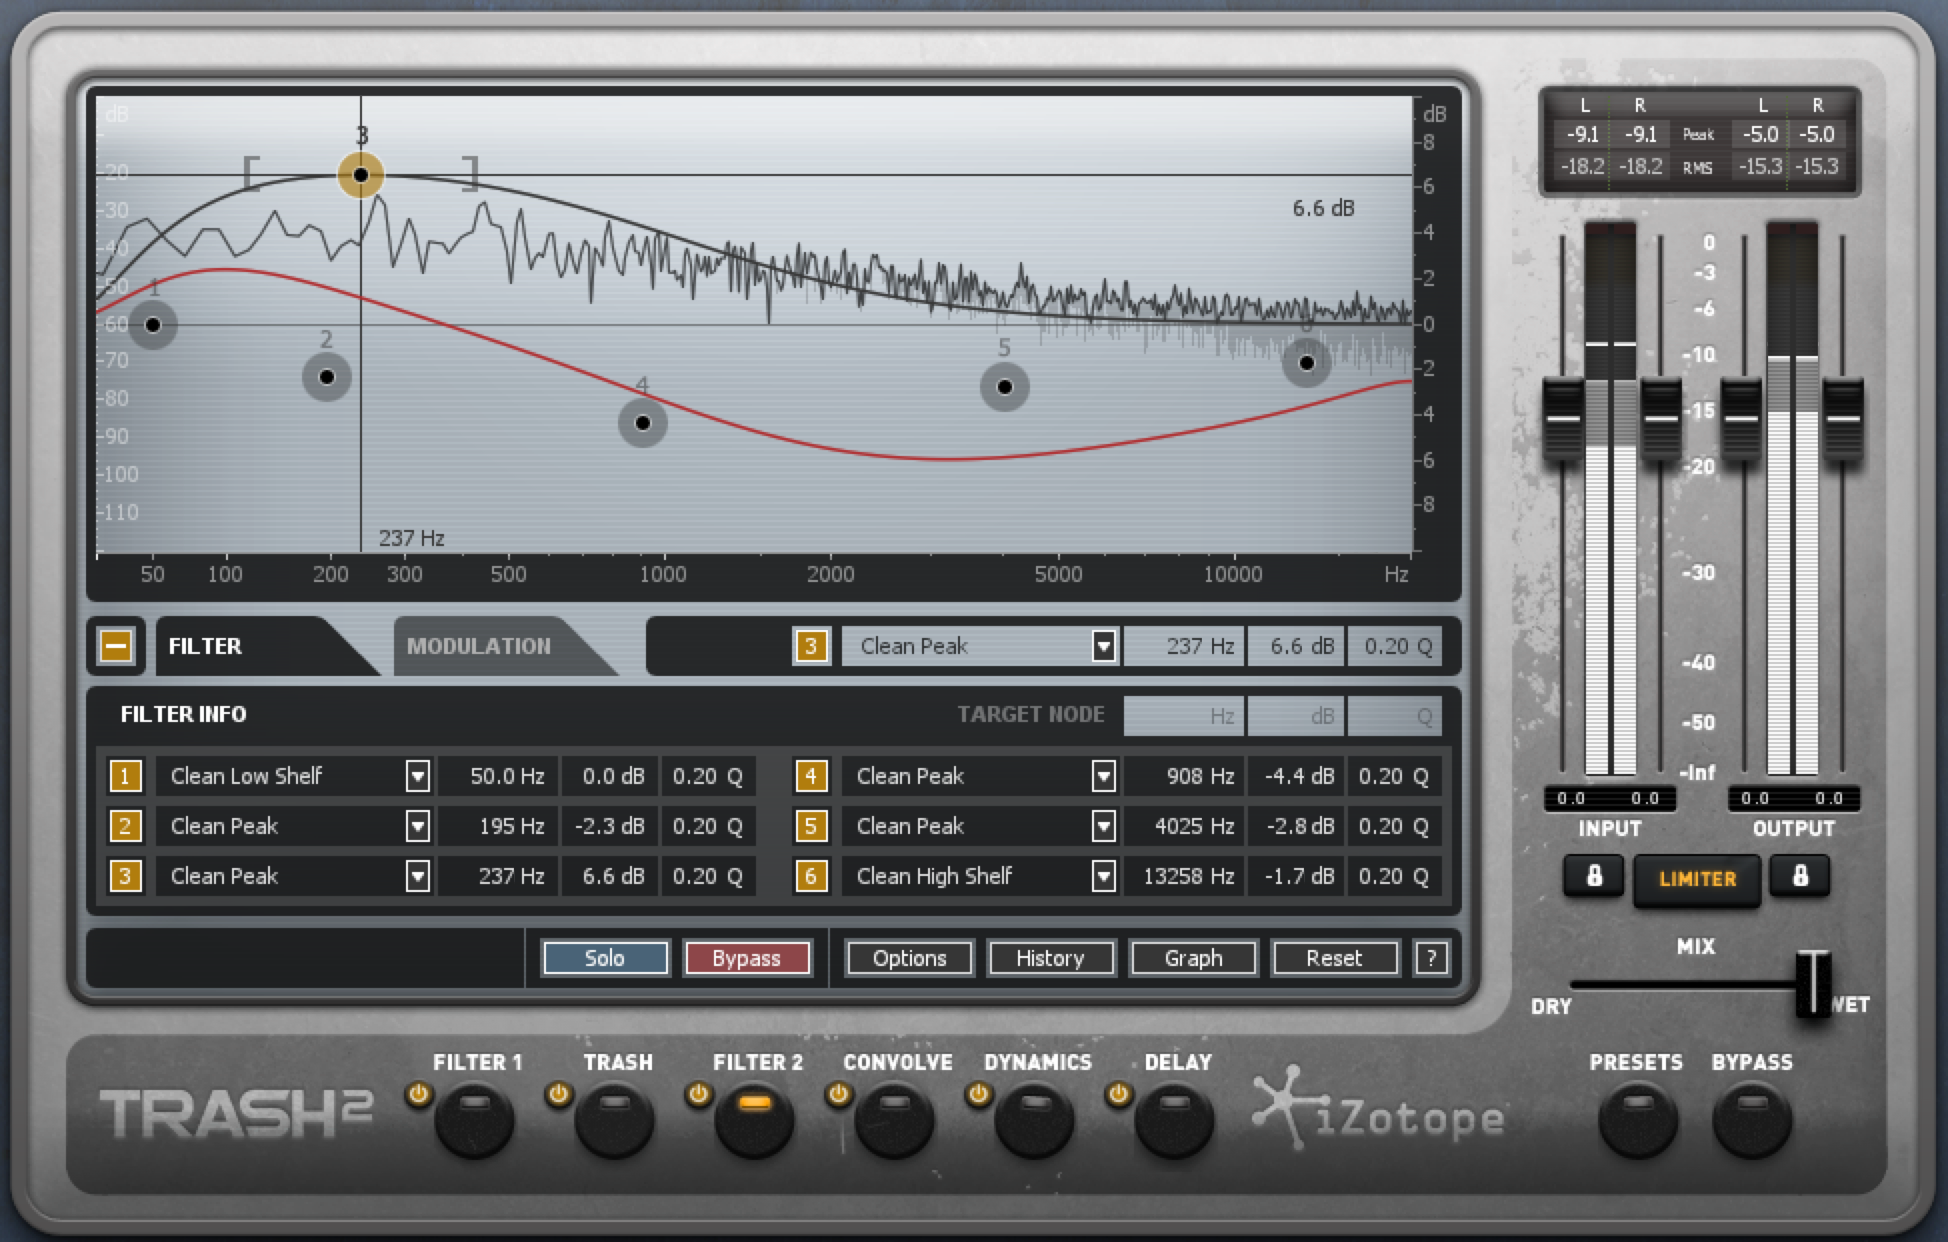Image resolution: width=1948 pixels, height=1242 pixels.
Task: Click the filter 3 badge in Filter Info
Action: click(x=125, y=876)
